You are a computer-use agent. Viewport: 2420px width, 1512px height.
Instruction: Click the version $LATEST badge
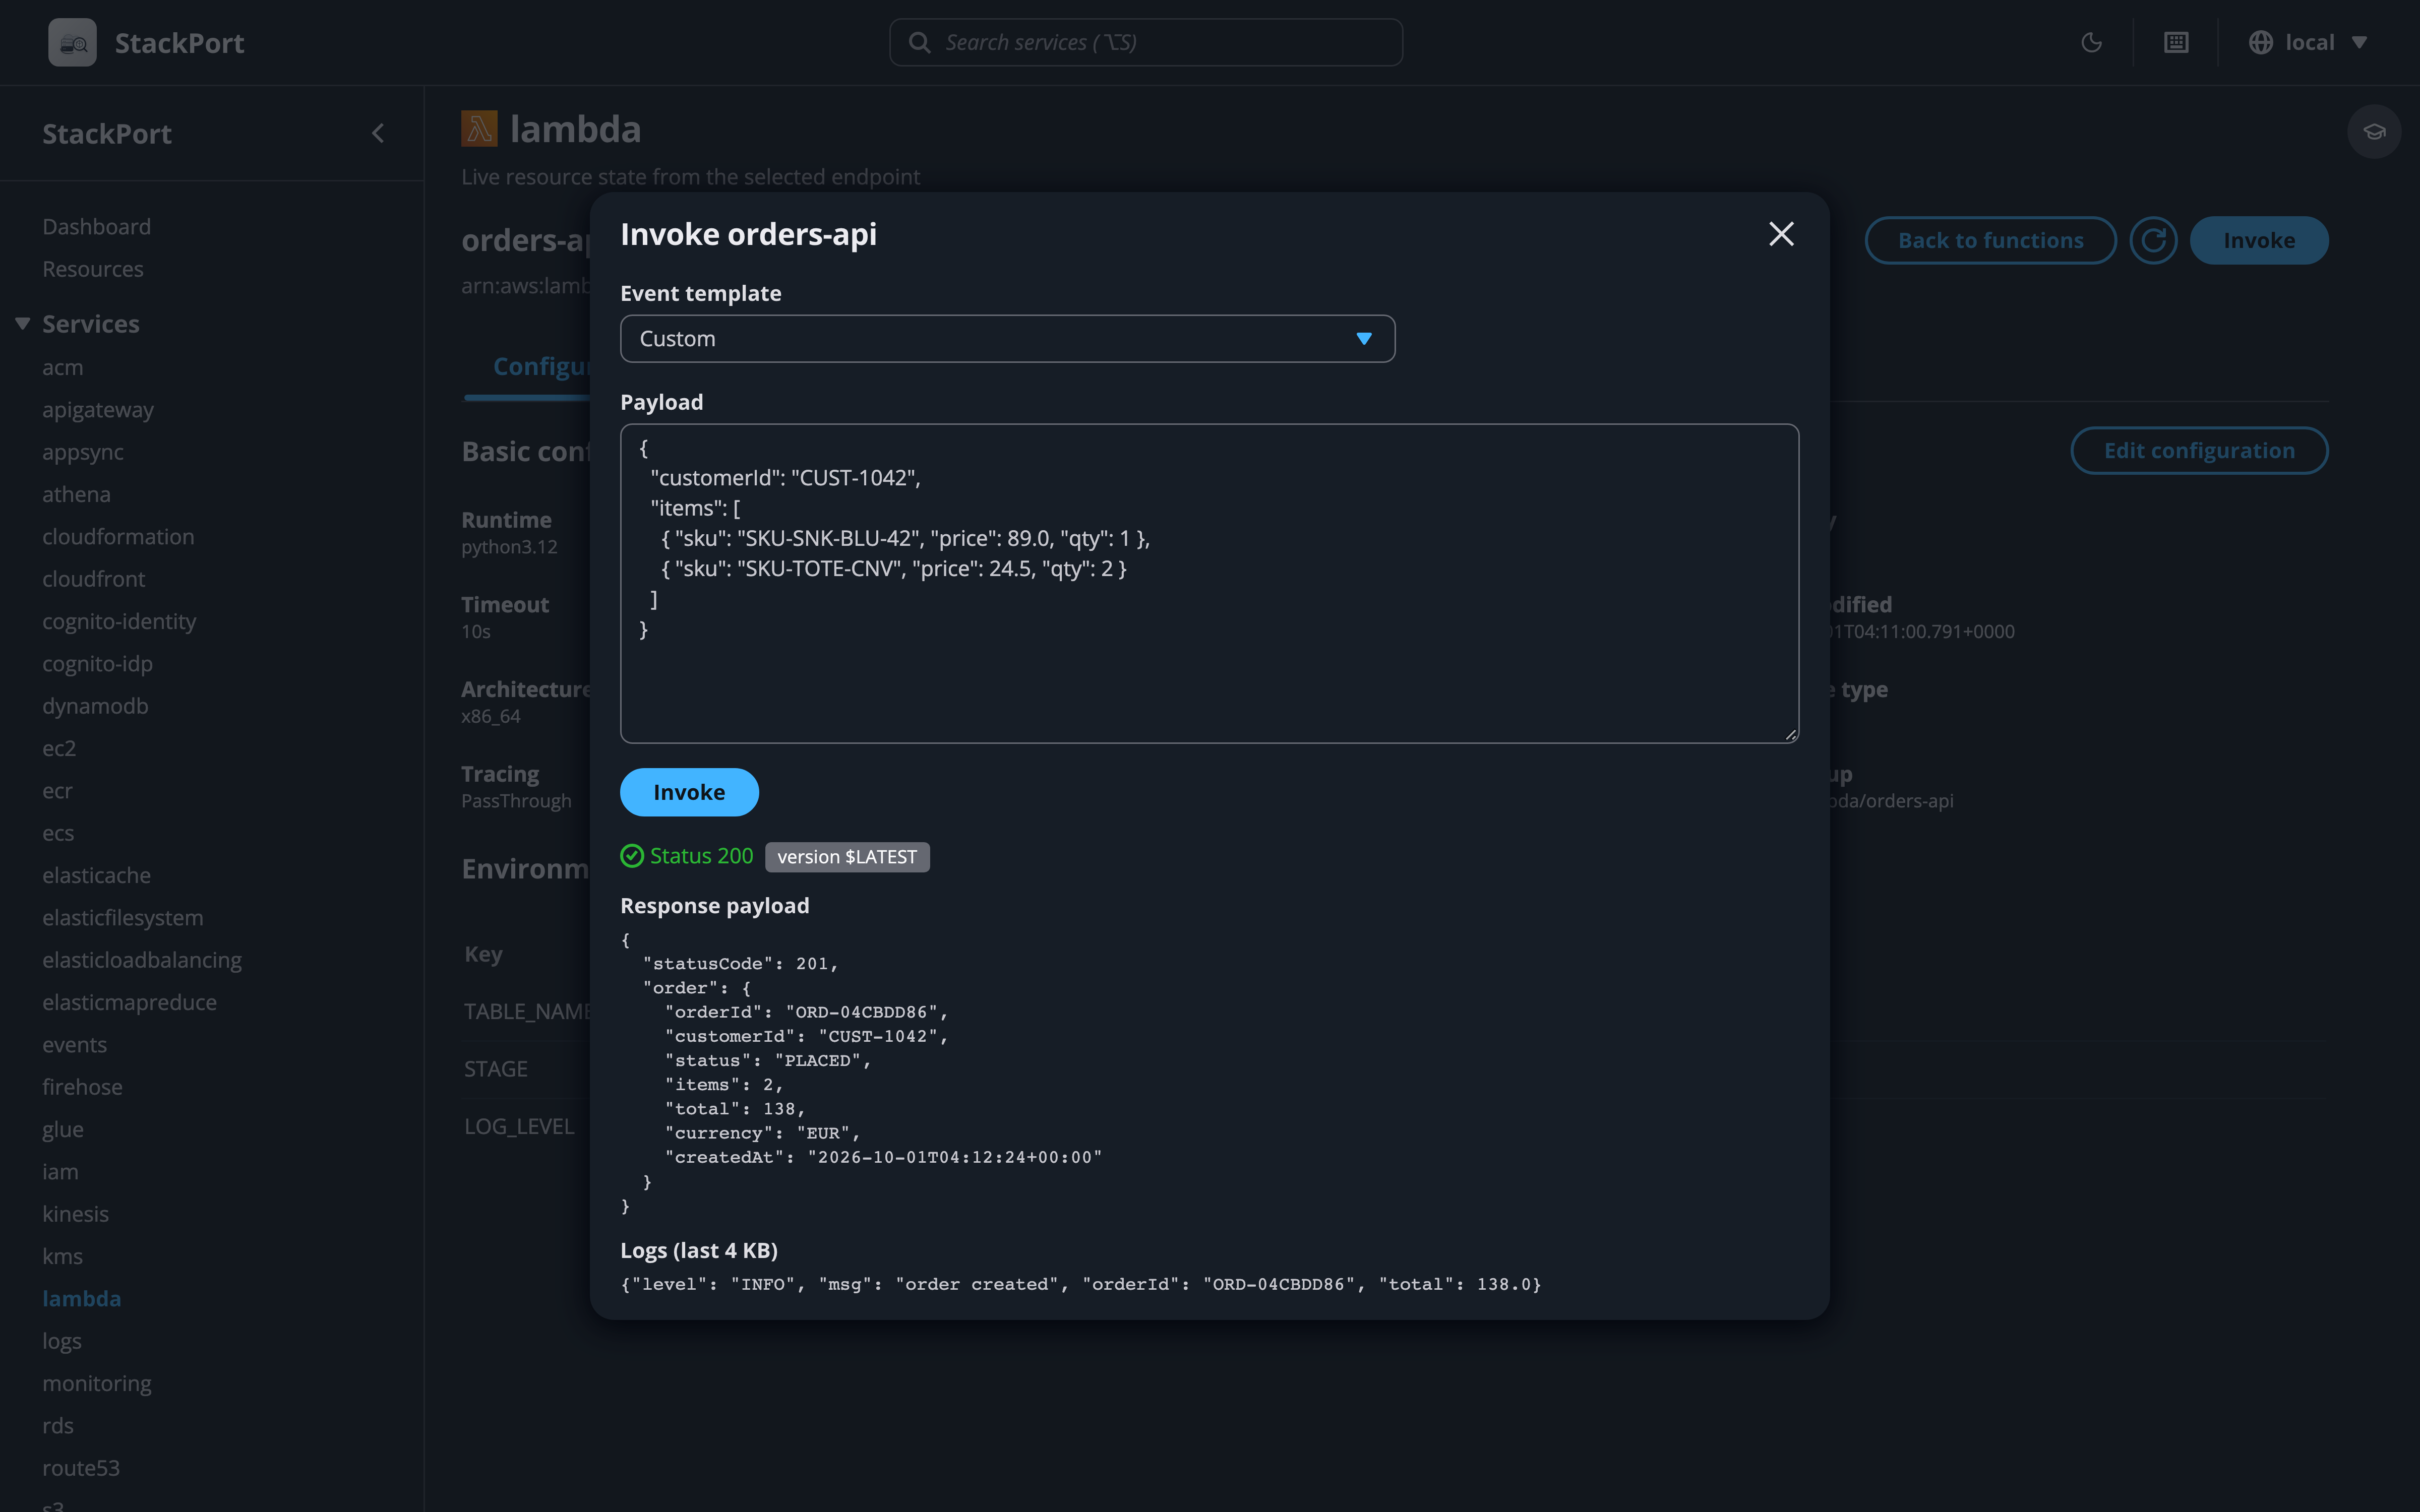(847, 857)
